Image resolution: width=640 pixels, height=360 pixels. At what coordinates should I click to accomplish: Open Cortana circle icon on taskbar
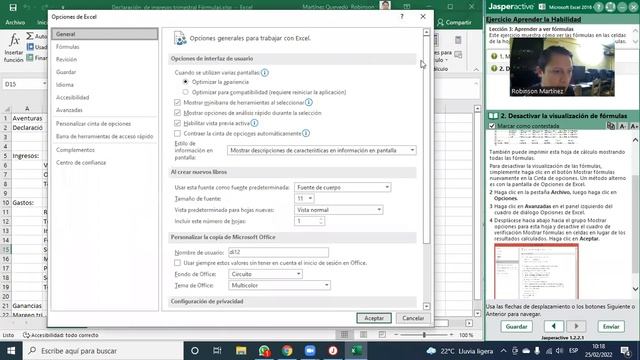tap(195, 351)
